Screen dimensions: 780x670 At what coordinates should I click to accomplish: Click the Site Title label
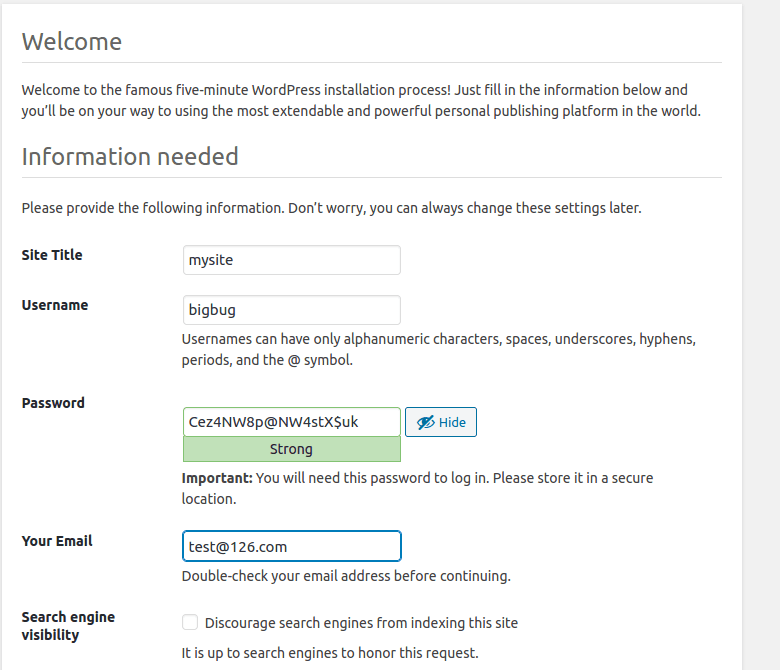(x=52, y=255)
